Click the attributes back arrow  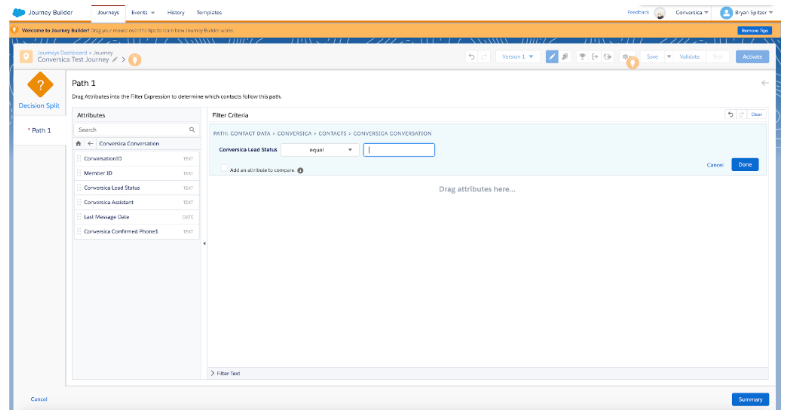point(90,144)
